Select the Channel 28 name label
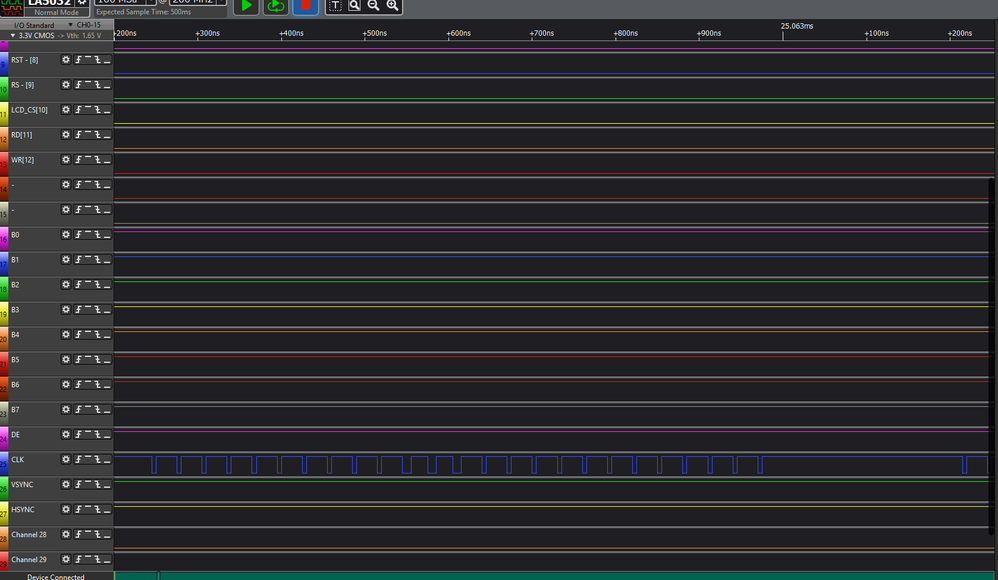998x580 pixels. [x=29, y=534]
